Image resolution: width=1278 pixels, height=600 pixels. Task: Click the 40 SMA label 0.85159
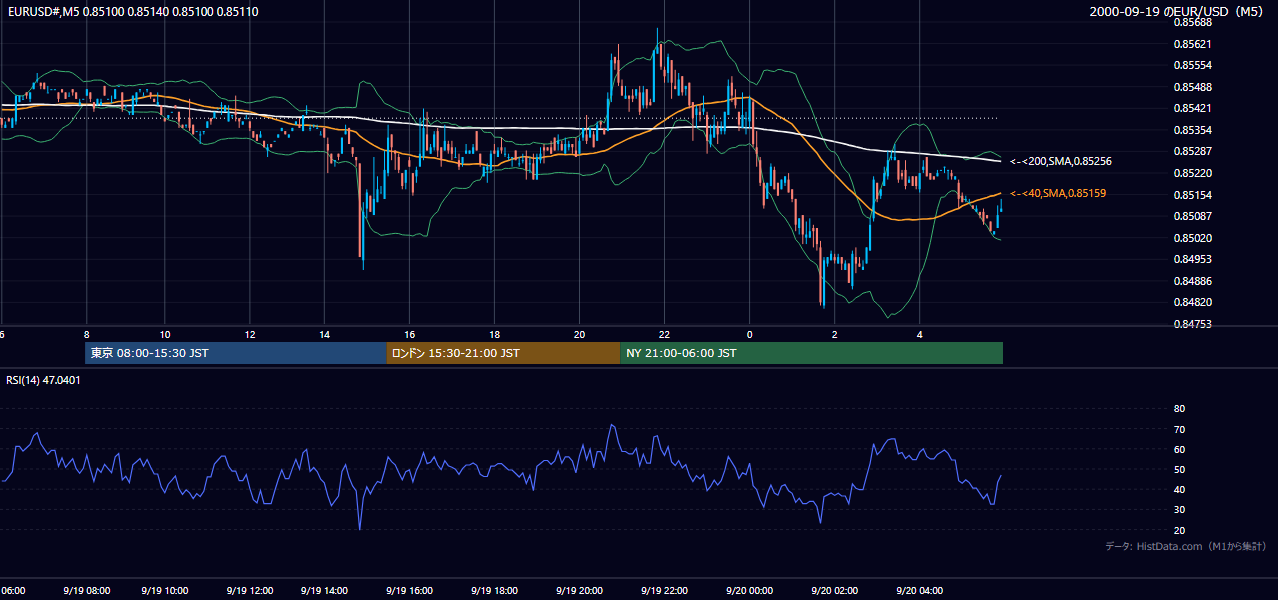tap(1058, 193)
